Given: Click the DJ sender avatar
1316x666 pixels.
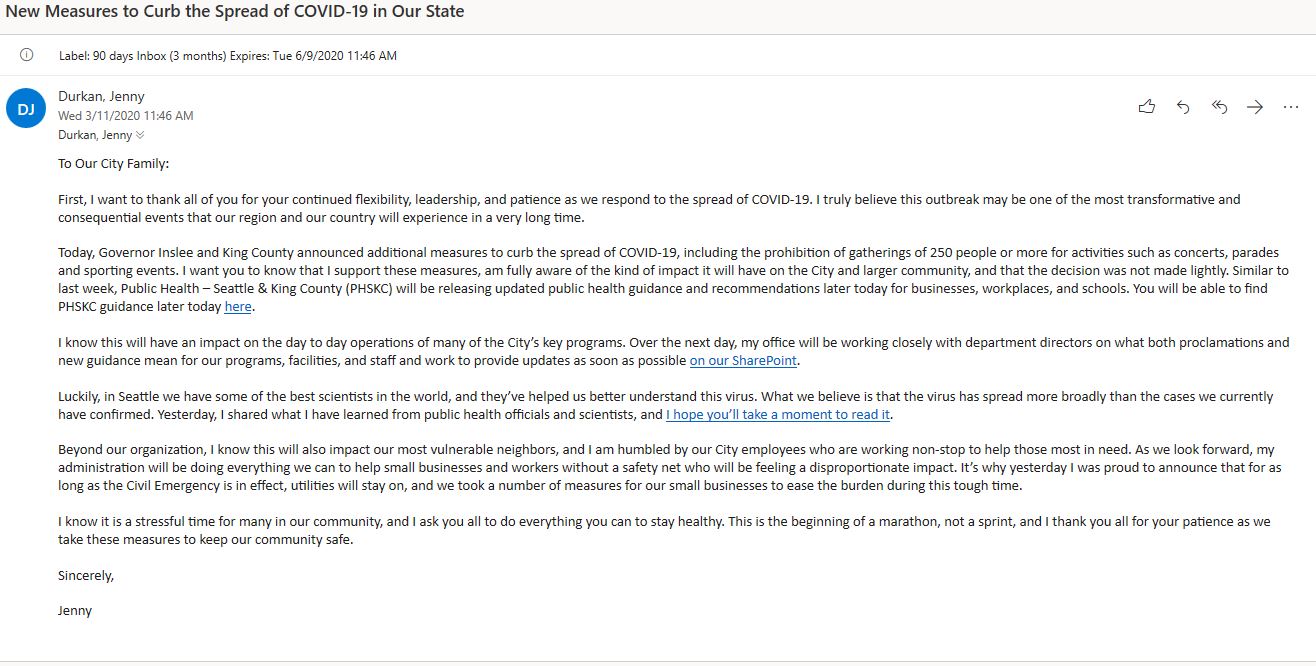Looking at the screenshot, I should pyautogui.click(x=26, y=109).
